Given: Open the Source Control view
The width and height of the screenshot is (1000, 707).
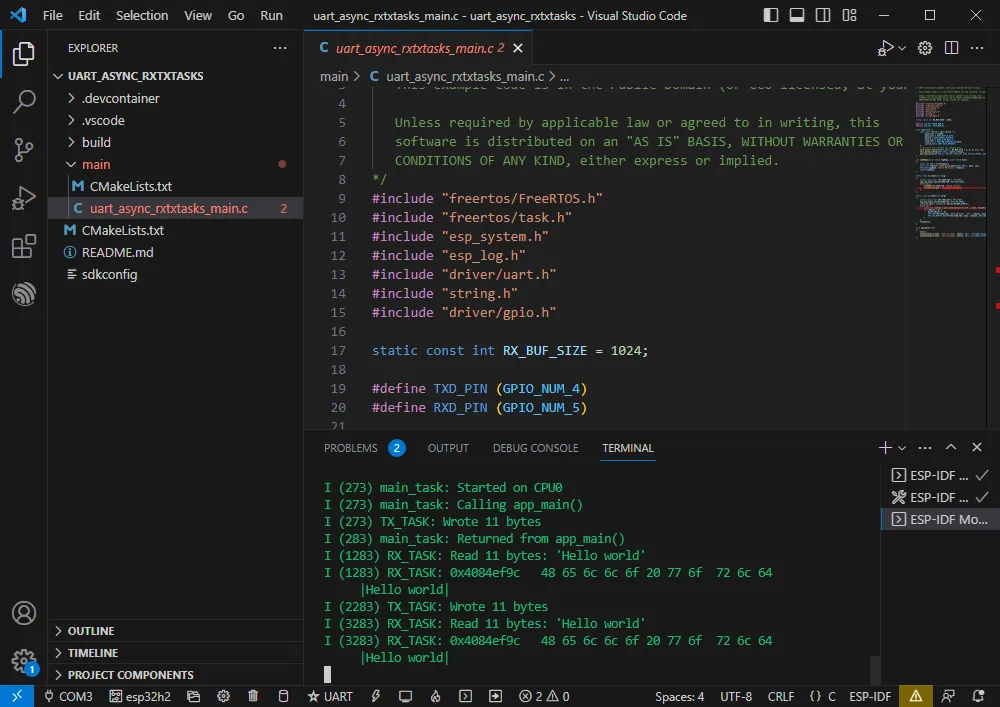Looking at the screenshot, I should pyautogui.click(x=24, y=150).
